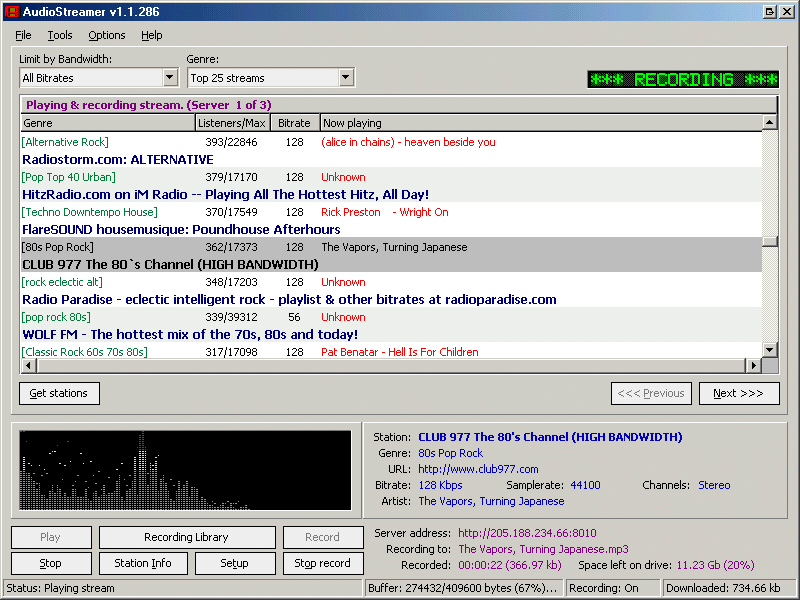The width and height of the screenshot is (800, 600).
Task: Click the horizontal scroll left arrow
Action: pos(28,365)
